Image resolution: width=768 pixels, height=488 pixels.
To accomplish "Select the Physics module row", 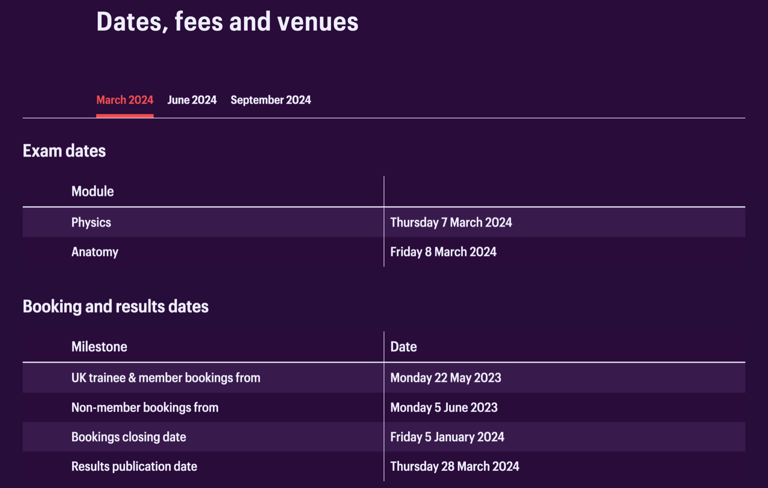I will click(91, 222).
